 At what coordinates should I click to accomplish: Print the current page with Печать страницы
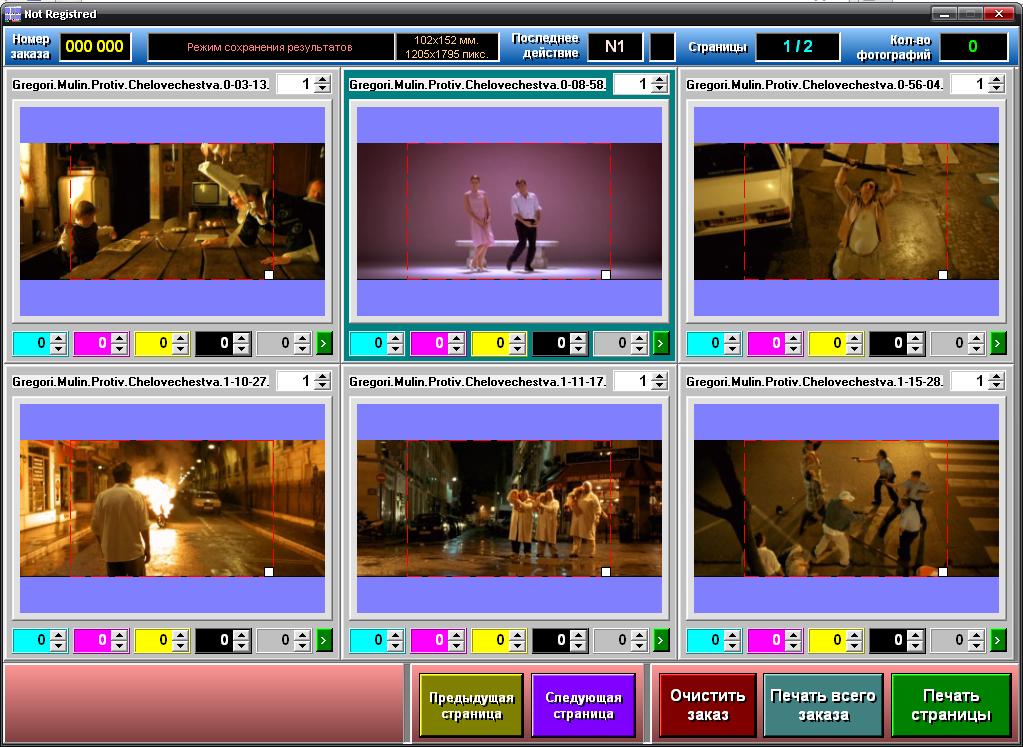click(950, 705)
